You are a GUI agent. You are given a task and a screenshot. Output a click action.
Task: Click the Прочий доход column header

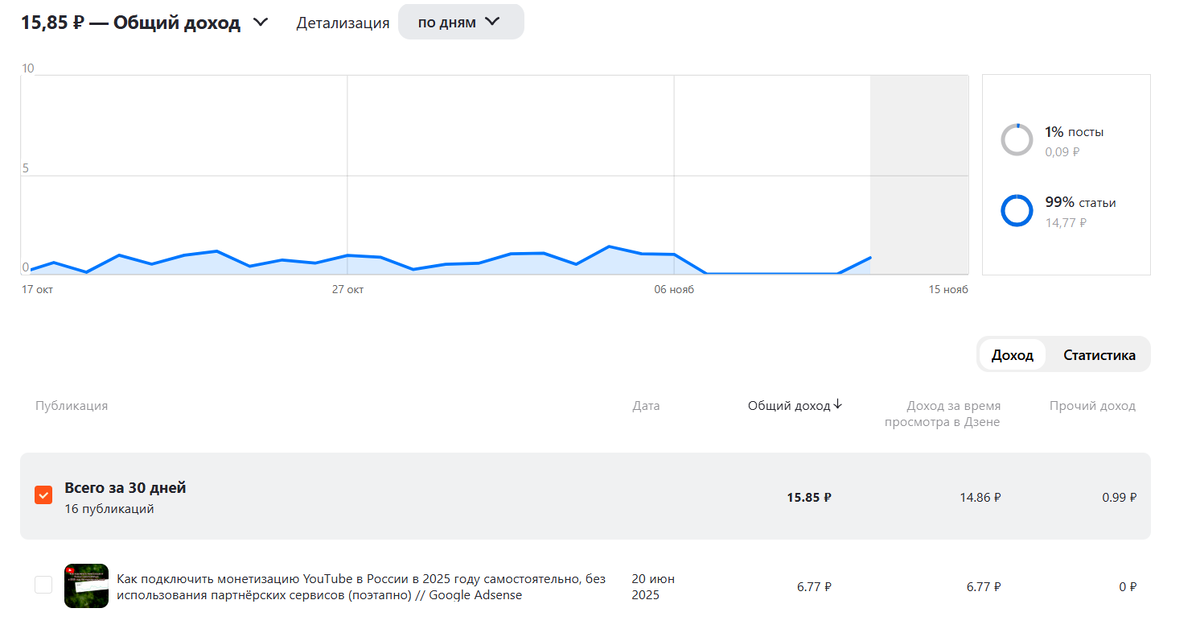coord(1092,405)
